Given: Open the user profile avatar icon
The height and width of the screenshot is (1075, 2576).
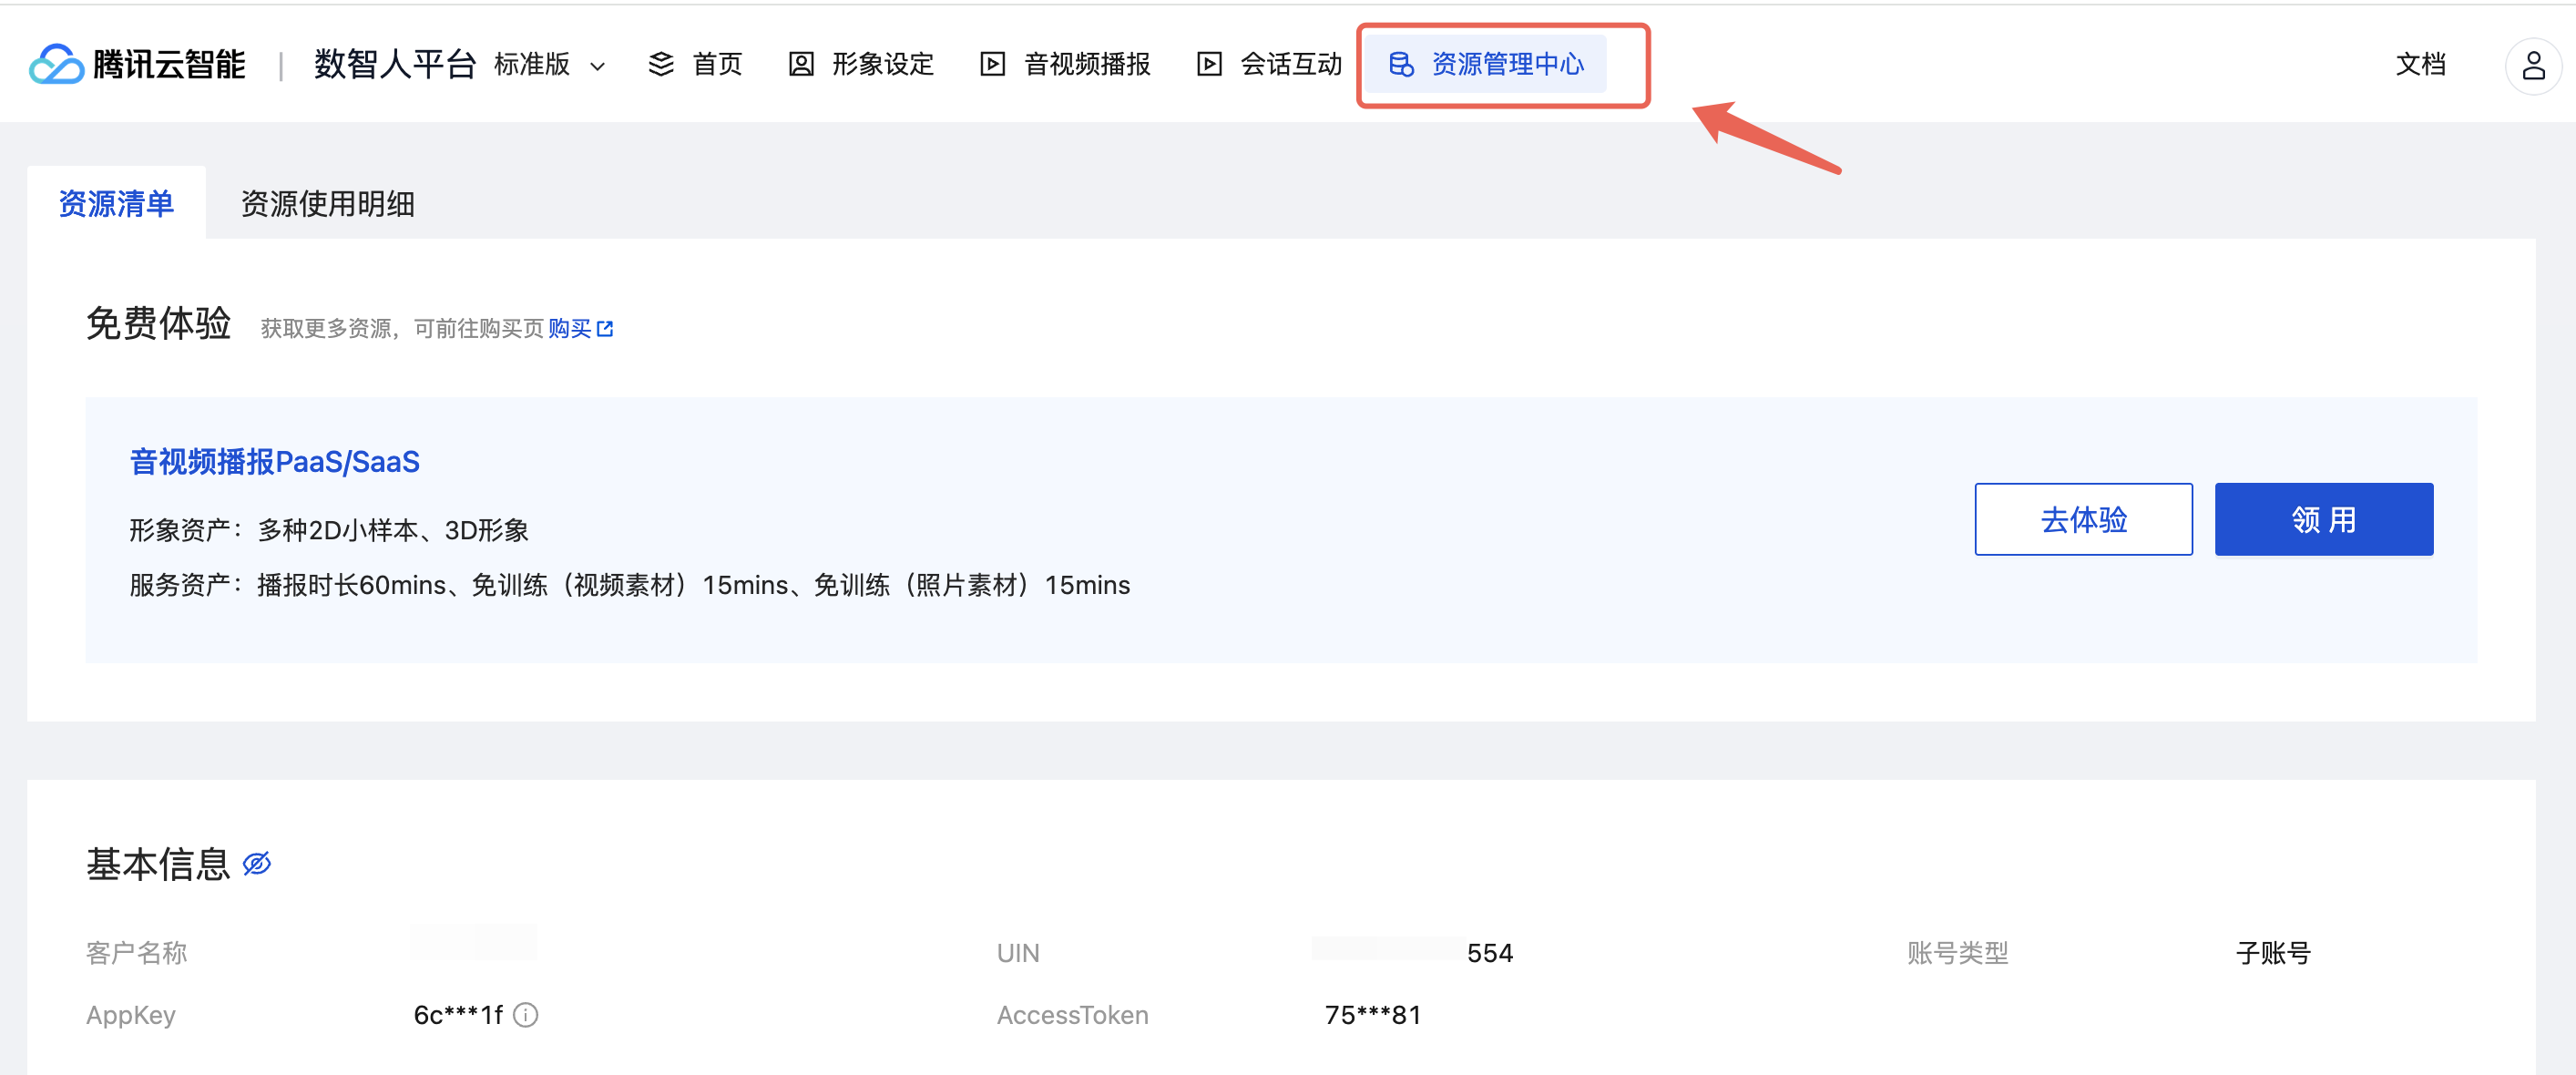Looking at the screenshot, I should click(x=2532, y=66).
